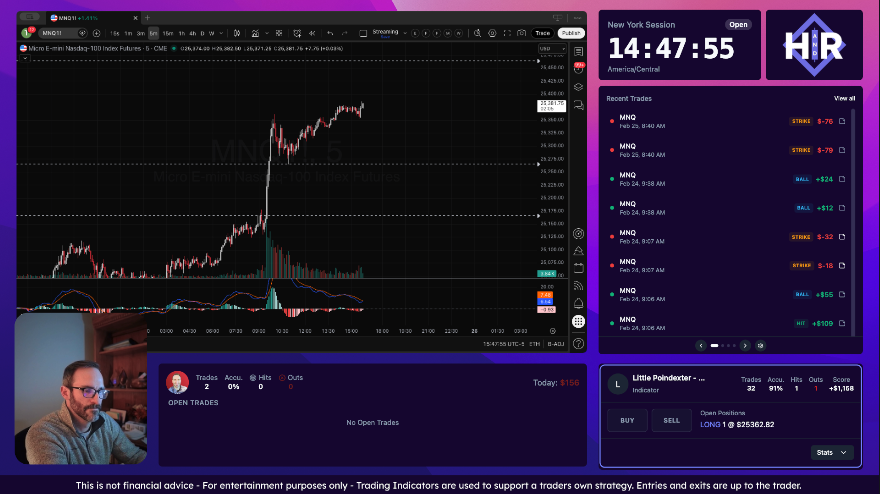The image size is (880, 494).
Task: Take a snapshot with the camera icon
Action: coord(522,33)
